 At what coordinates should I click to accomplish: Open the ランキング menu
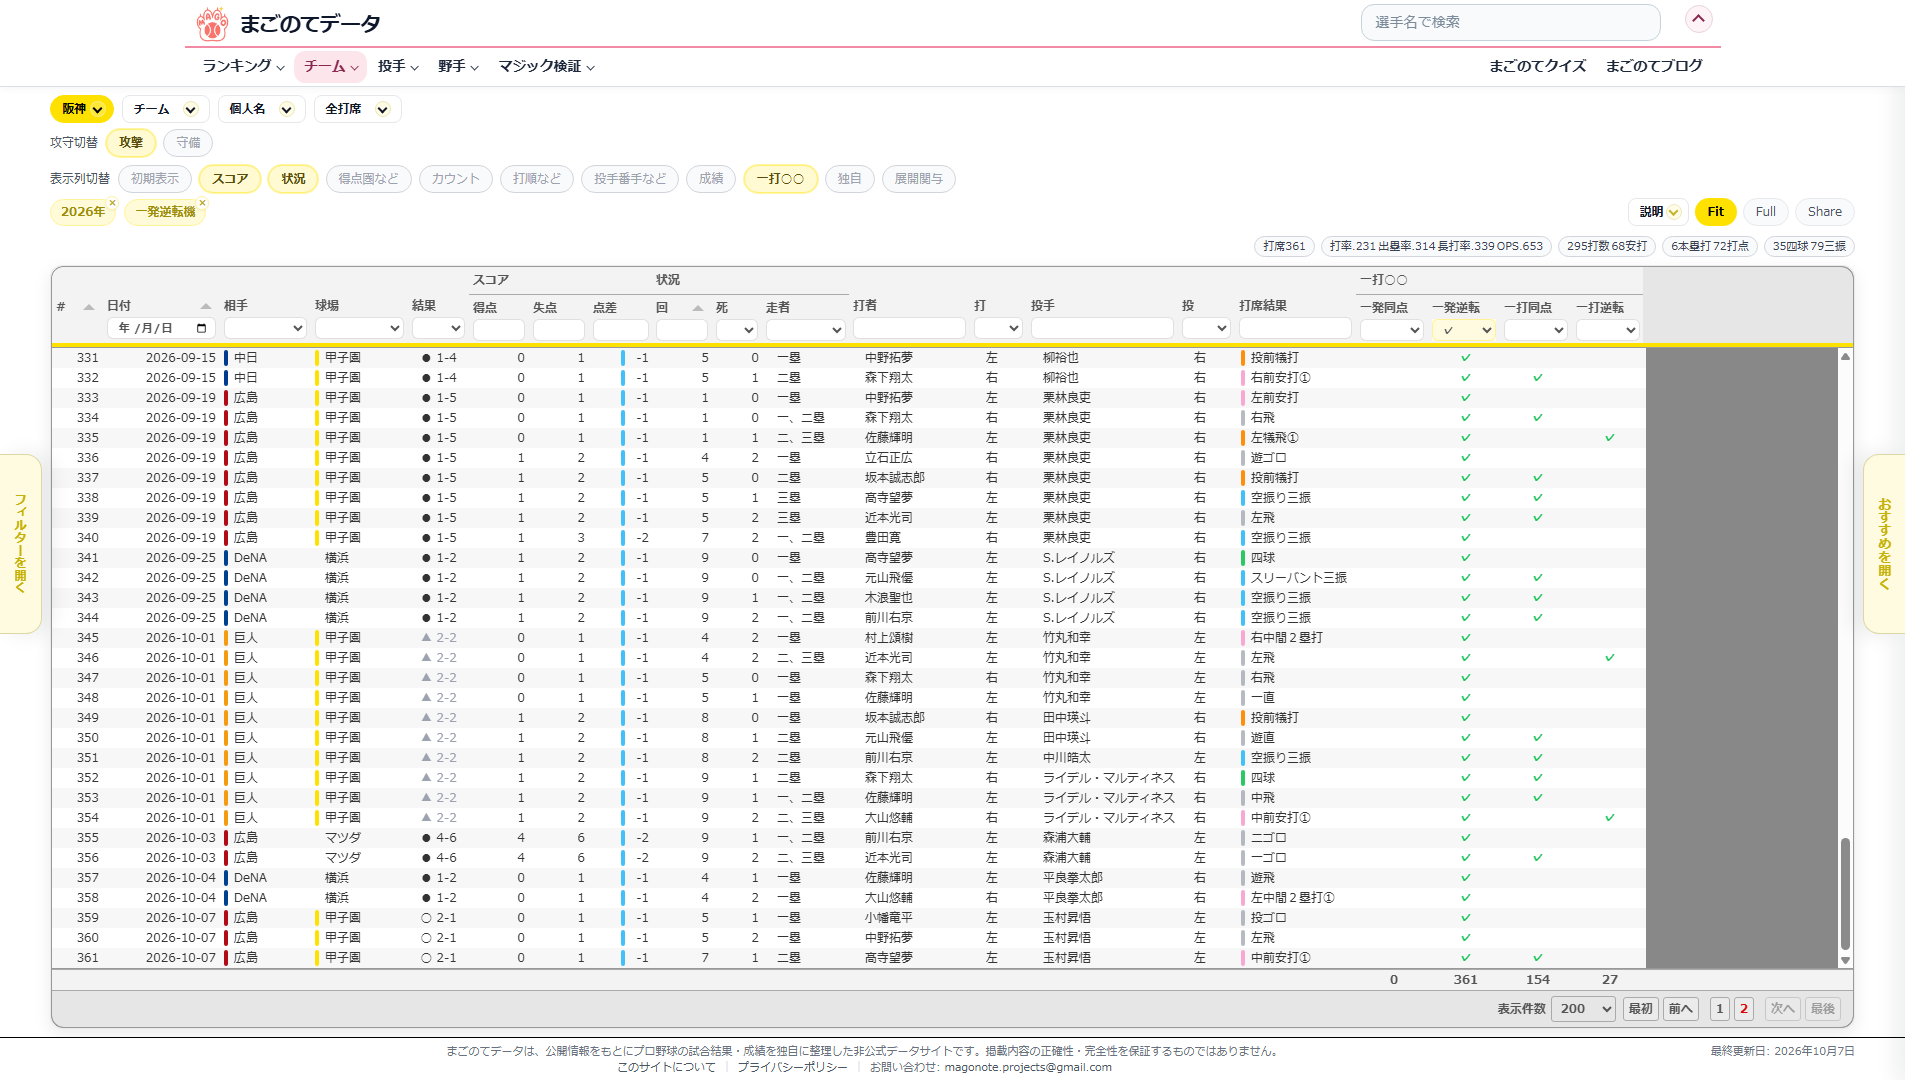[243, 66]
